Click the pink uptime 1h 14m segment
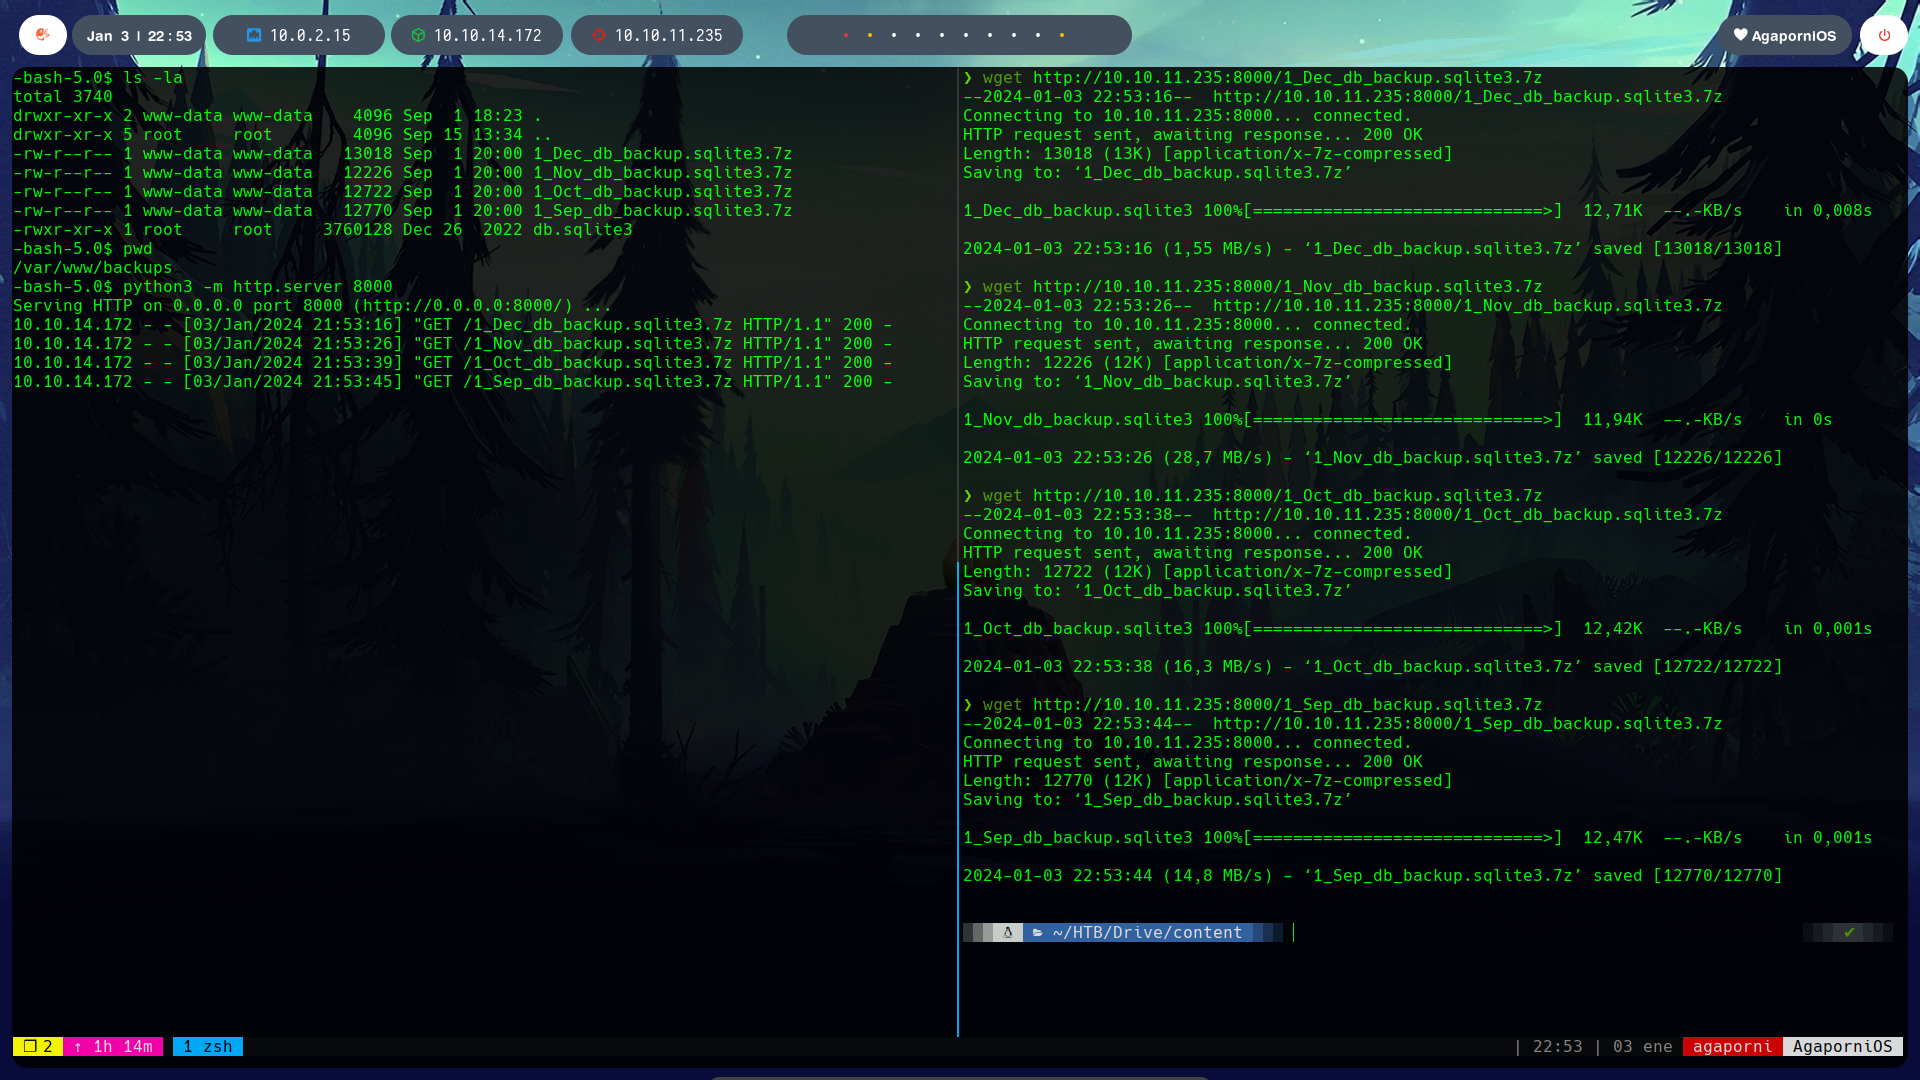Image resolution: width=1920 pixels, height=1080 pixels. tap(113, 1046)
